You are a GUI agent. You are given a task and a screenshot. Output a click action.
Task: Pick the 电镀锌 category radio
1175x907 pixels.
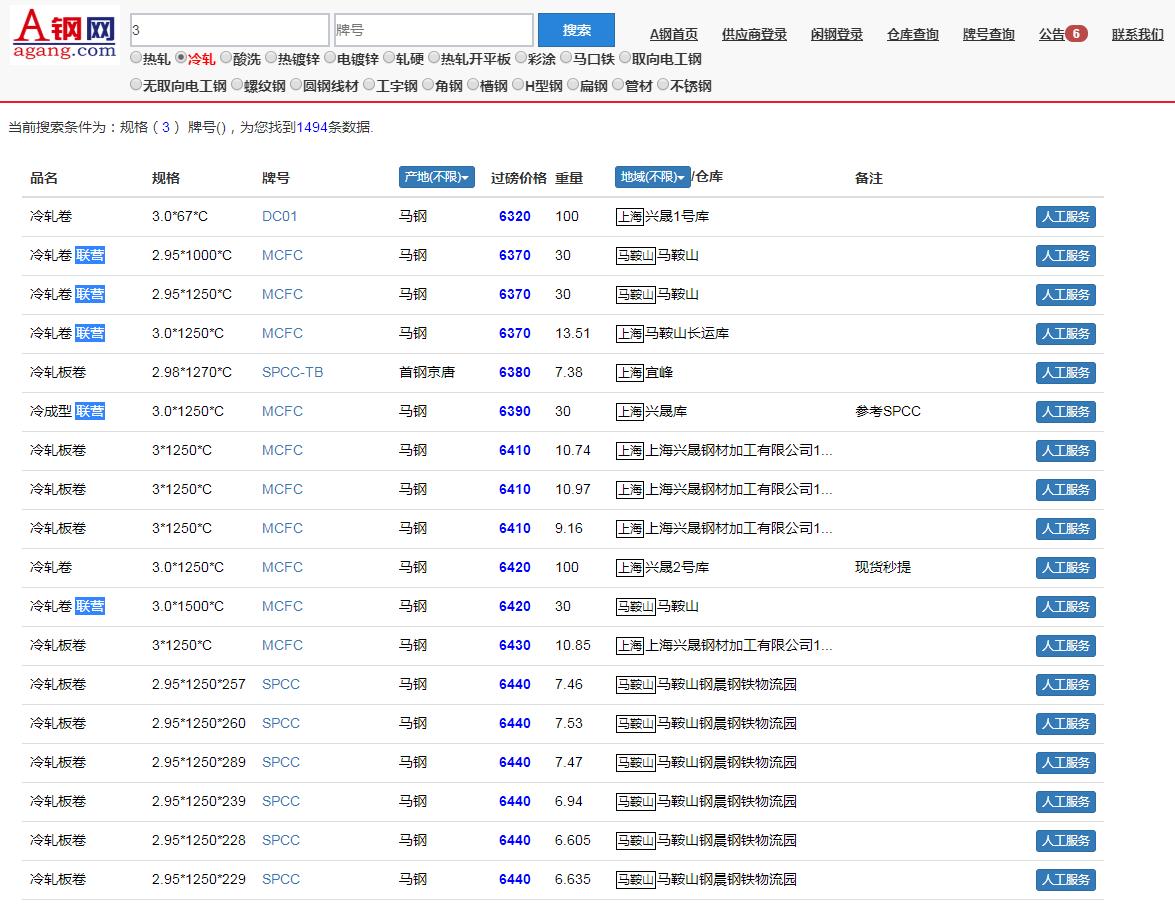(330, 58)
